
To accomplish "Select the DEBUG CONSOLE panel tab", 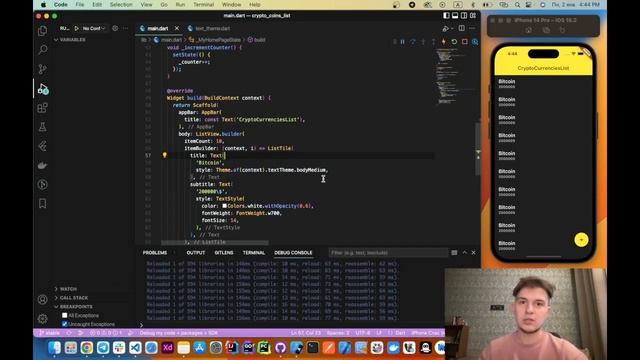I will point(293,253).
